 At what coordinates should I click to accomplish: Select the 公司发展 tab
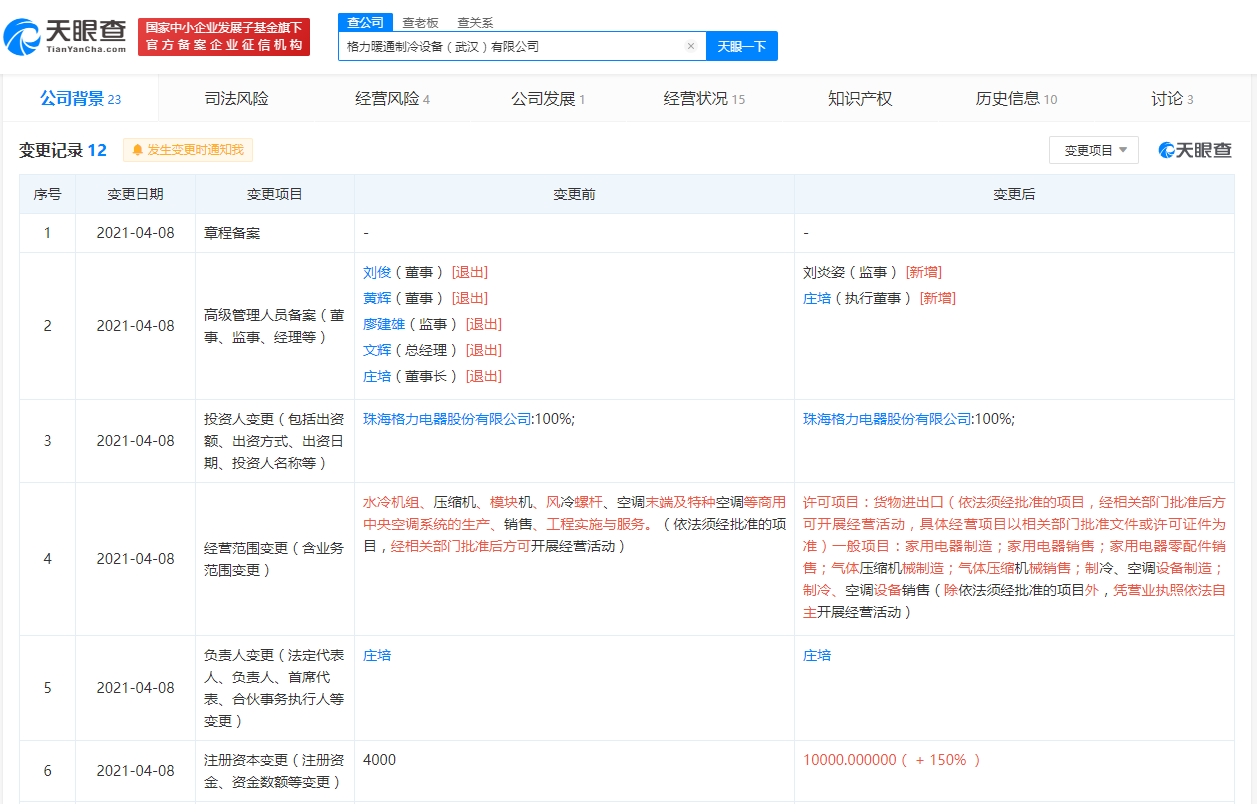coord(548,99)
